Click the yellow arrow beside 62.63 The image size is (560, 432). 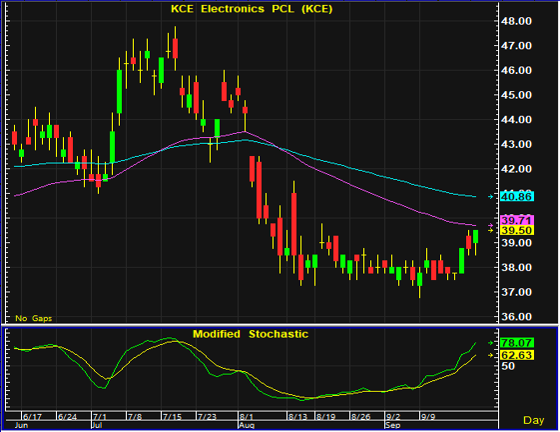pos(491,355)
